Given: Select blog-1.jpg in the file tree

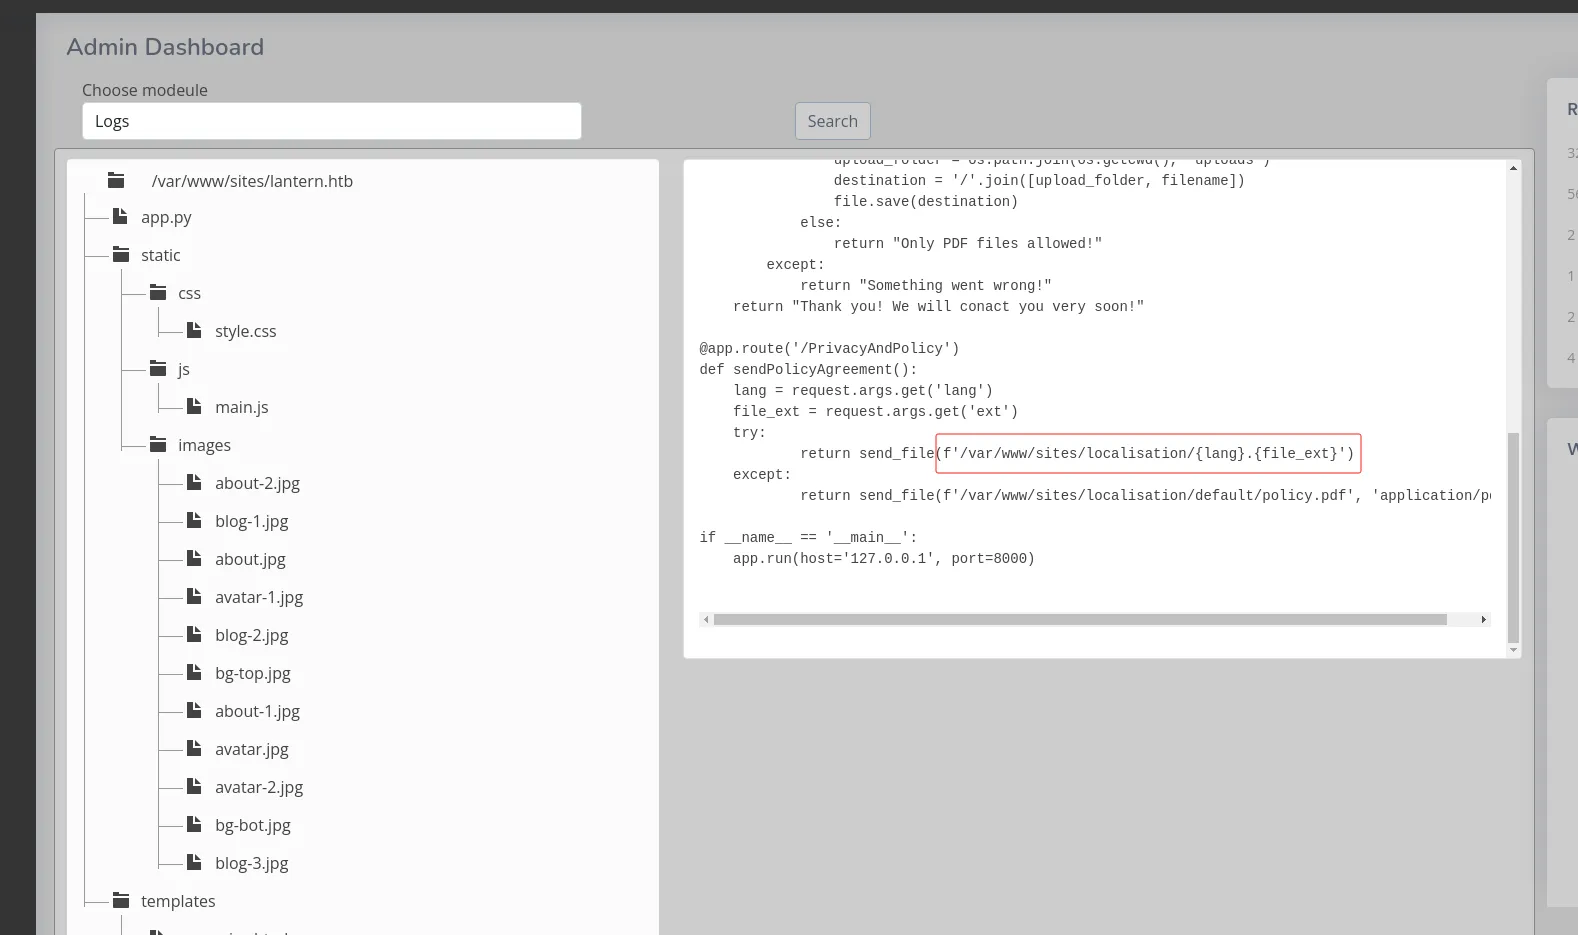Looking at the screenshot, I should [x=251, y=521].
